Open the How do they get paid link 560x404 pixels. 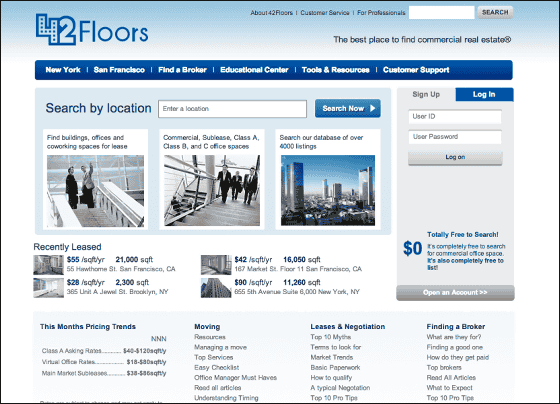[458, 357]
